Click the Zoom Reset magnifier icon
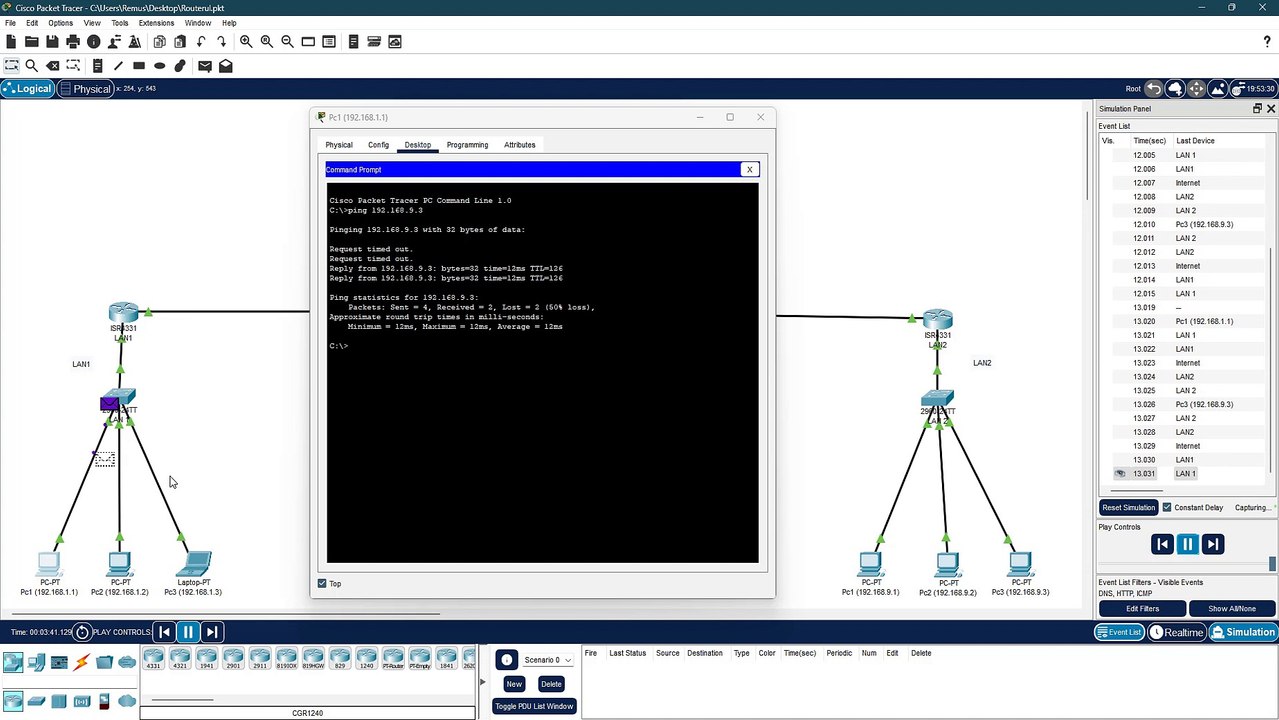Viewport: 1279px width, 720px height. click(x=267, y=42)
